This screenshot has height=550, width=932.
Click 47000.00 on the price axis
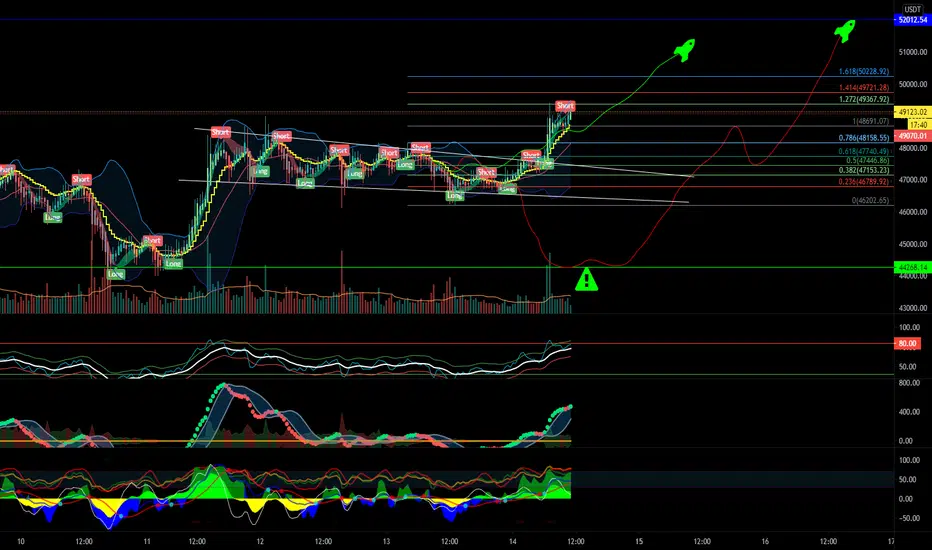pyautogui.click(x=912, y=180)
